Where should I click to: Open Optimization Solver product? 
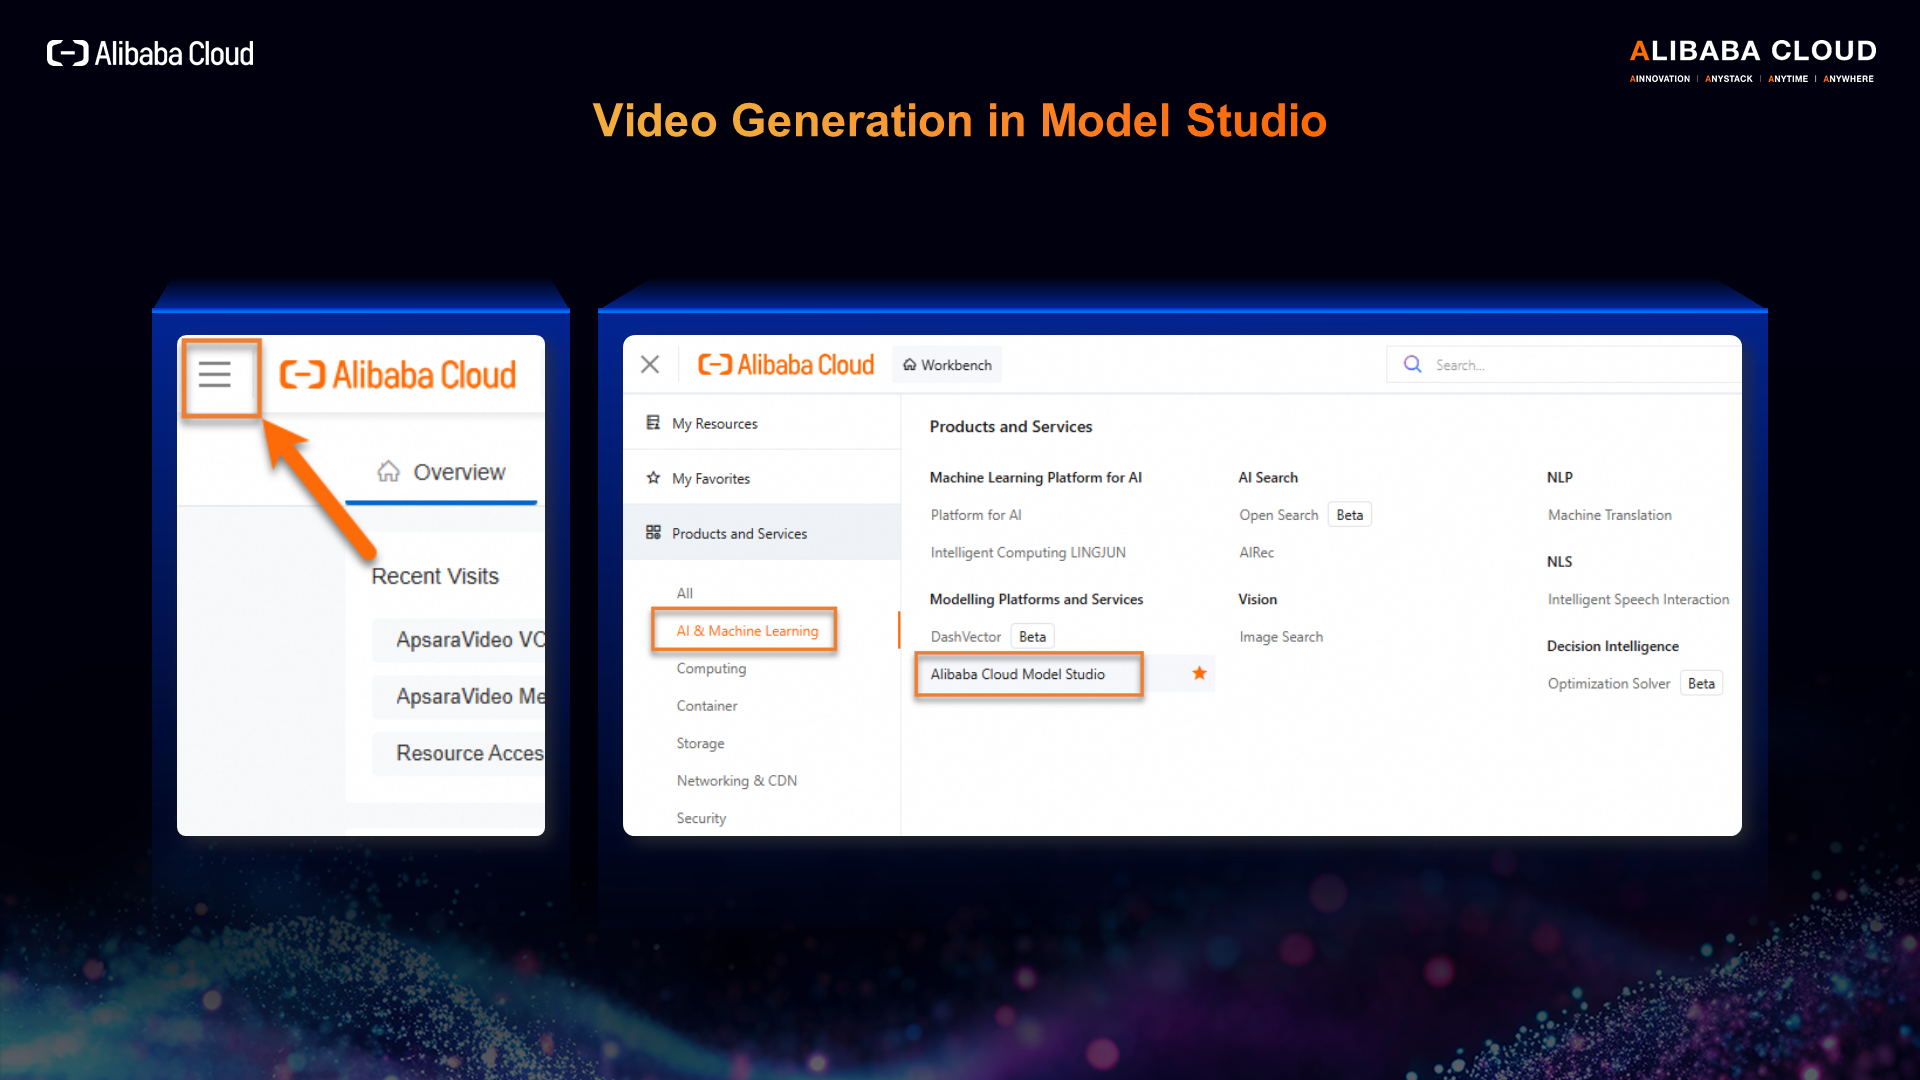click(1609, 684)
